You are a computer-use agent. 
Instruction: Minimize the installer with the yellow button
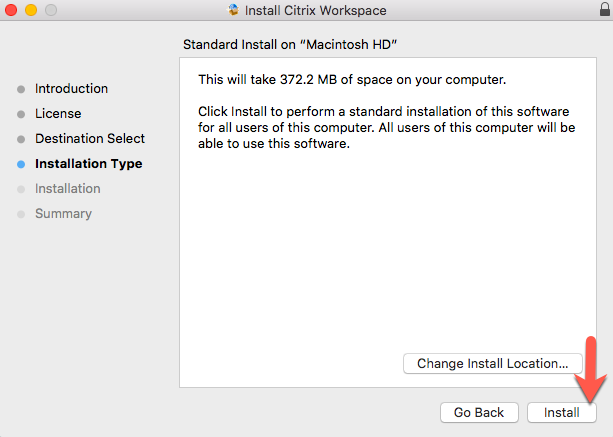[x=31, y=11]
